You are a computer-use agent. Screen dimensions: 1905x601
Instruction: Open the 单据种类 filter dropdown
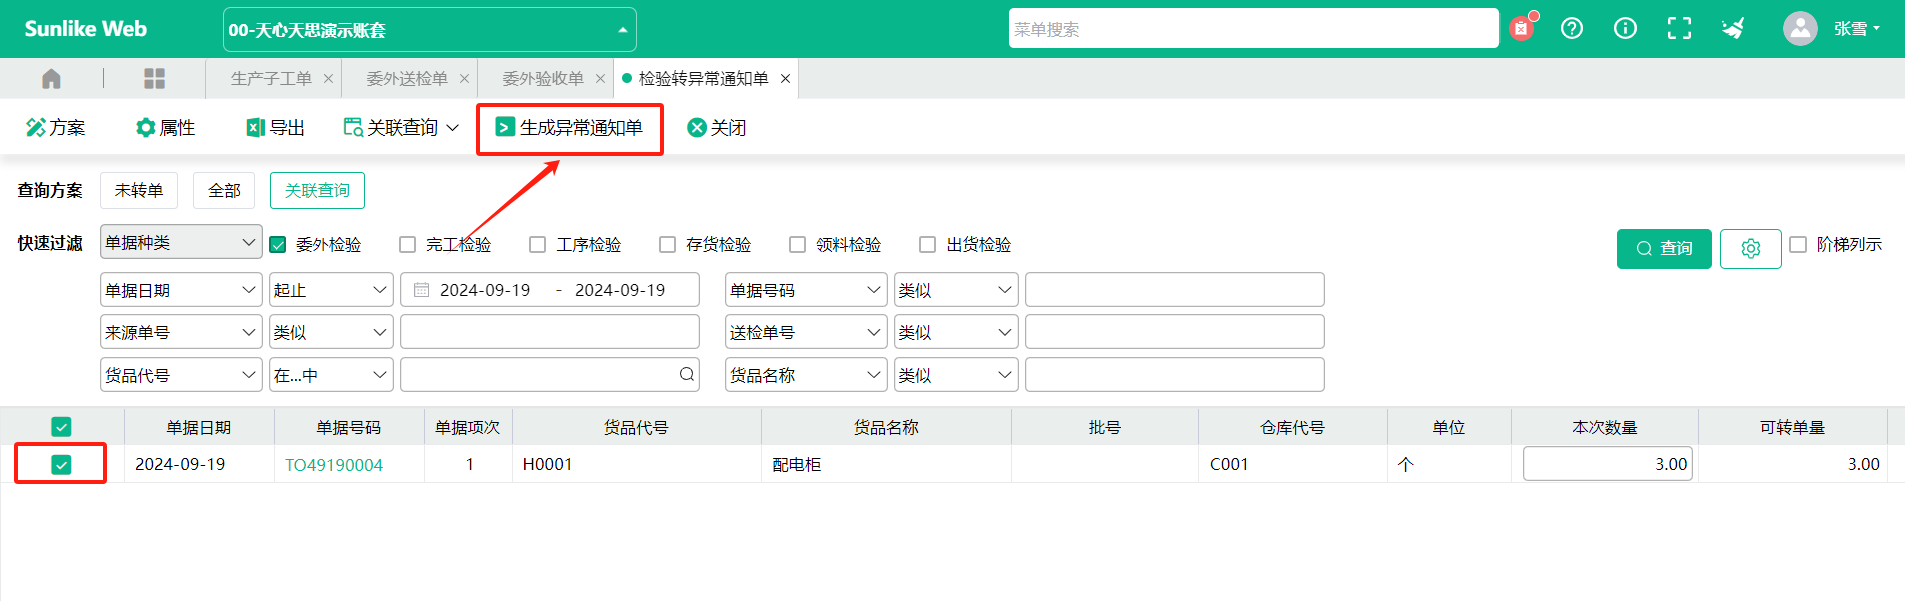[181, 242]
